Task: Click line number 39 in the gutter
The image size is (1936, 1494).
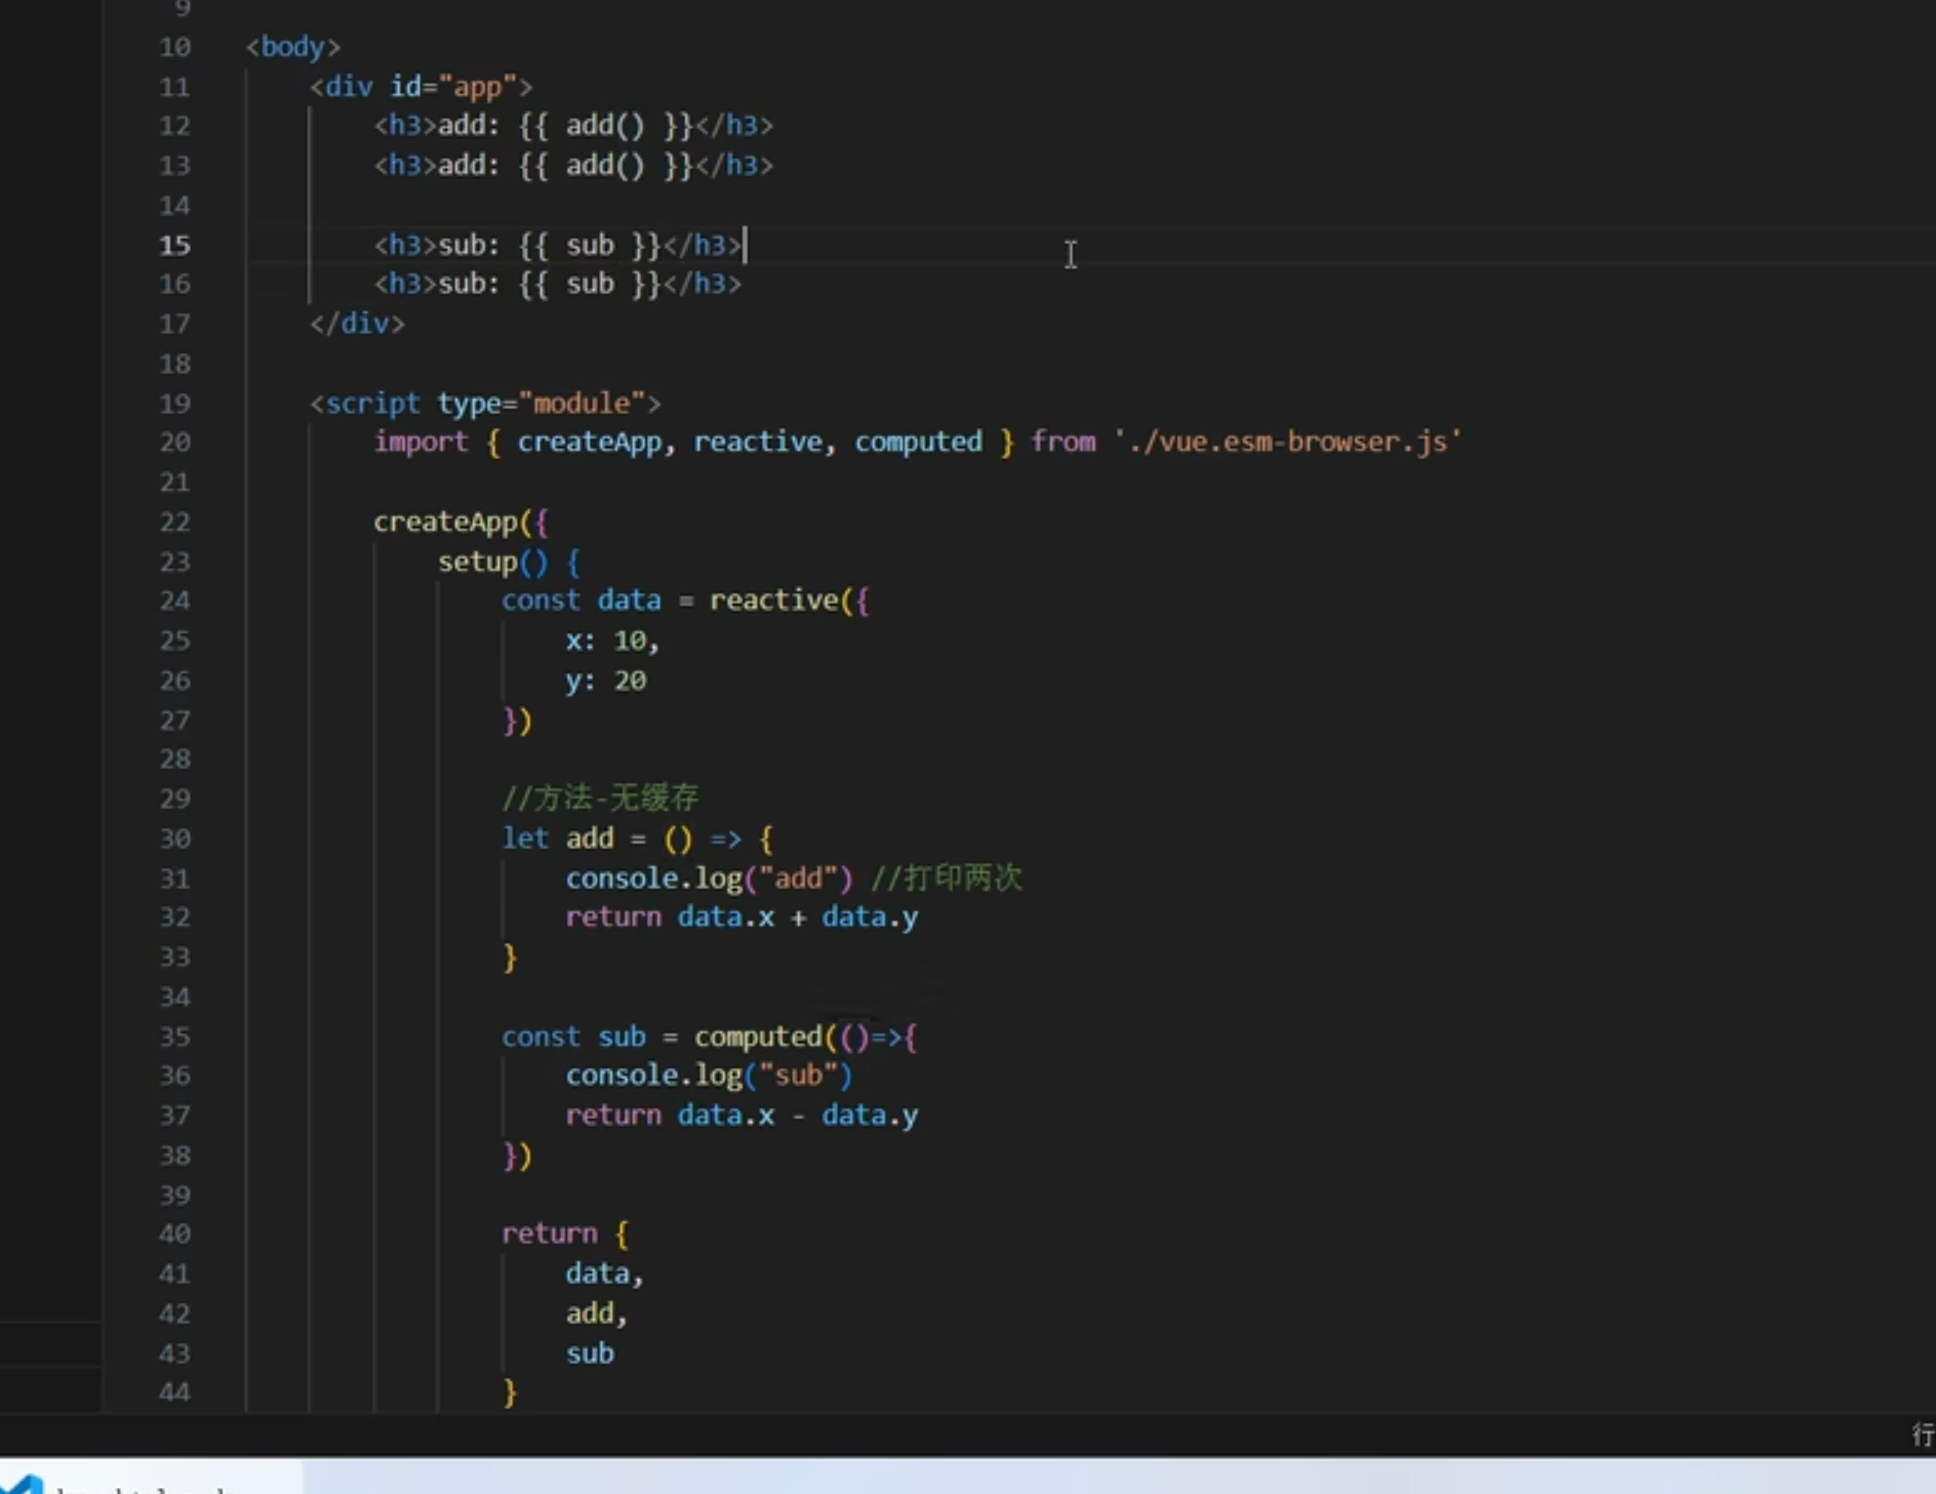Action: (175, 1196)
